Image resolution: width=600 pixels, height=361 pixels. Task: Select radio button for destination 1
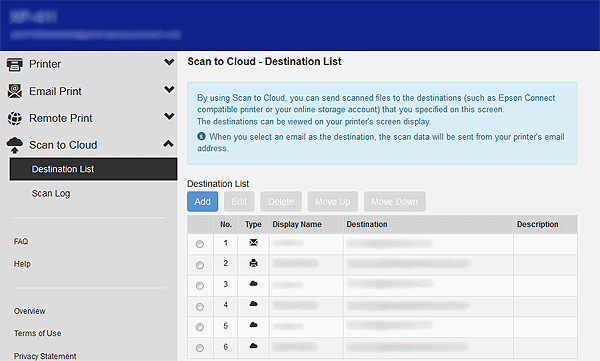[x=200, y=244]
